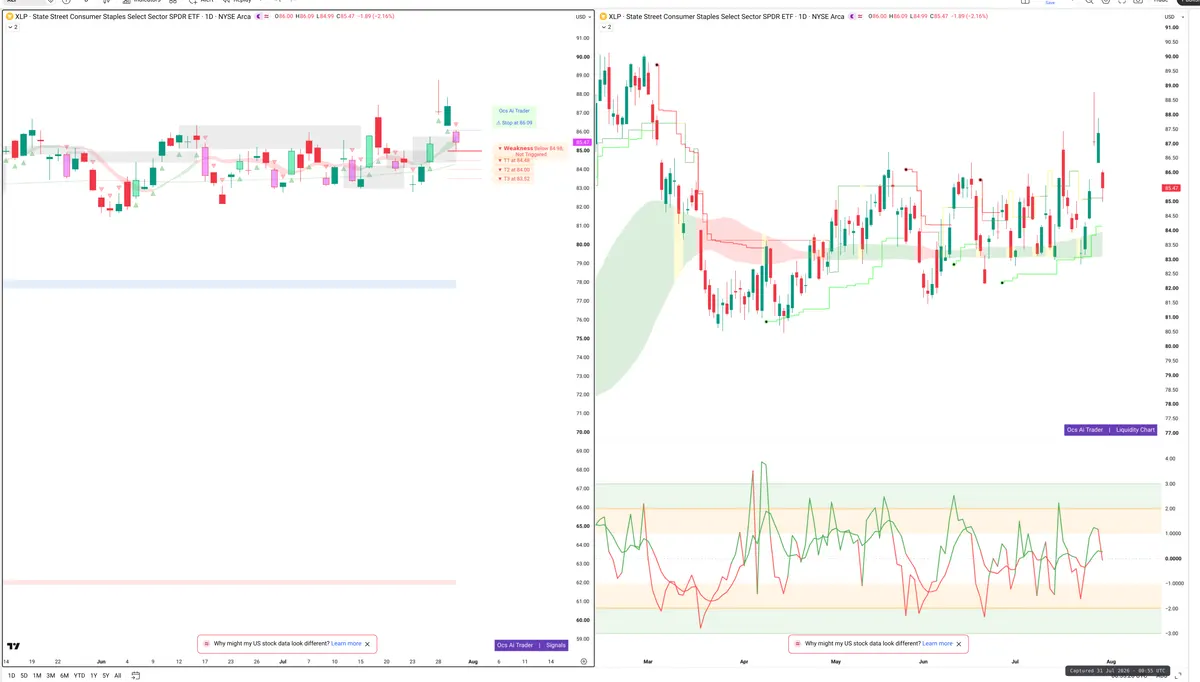
Task: Click the 85.47 current price label on right axis
Action: pos(1170,188)
